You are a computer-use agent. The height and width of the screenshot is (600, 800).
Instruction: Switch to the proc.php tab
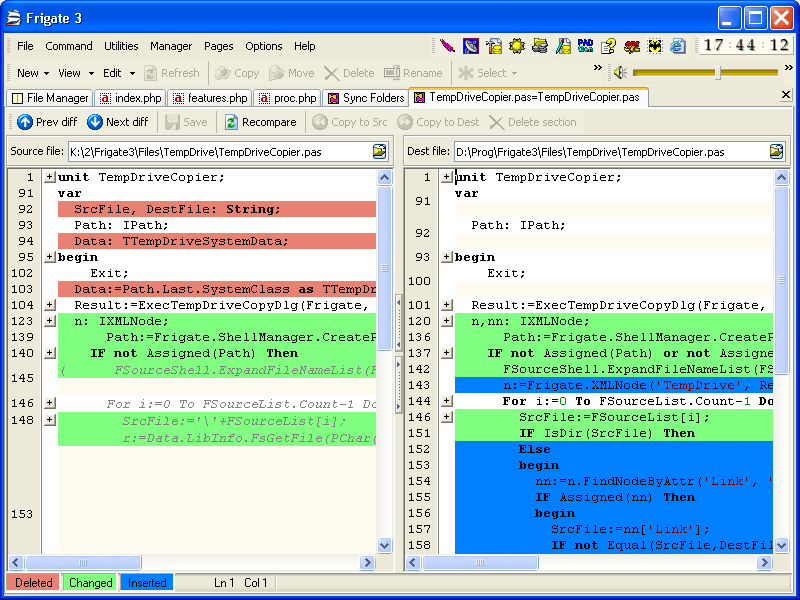pos(287,98)
